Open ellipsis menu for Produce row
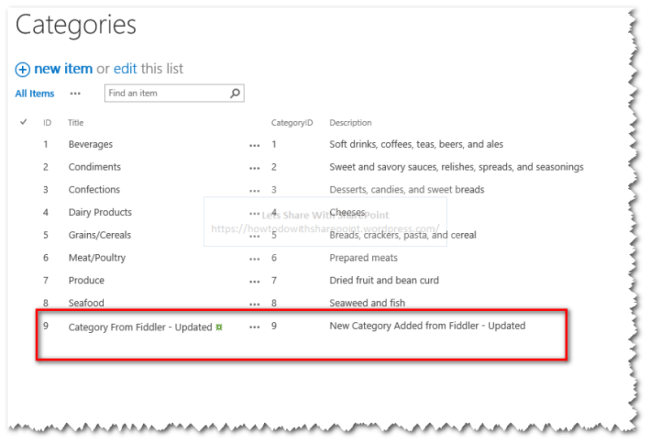The image size is (650, 444). tap(255, 282)
